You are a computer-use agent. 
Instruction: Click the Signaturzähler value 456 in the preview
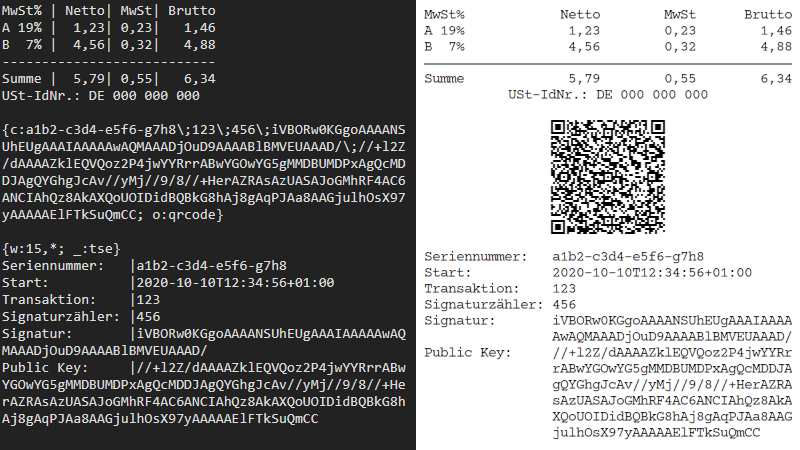(x=564, y=305)
